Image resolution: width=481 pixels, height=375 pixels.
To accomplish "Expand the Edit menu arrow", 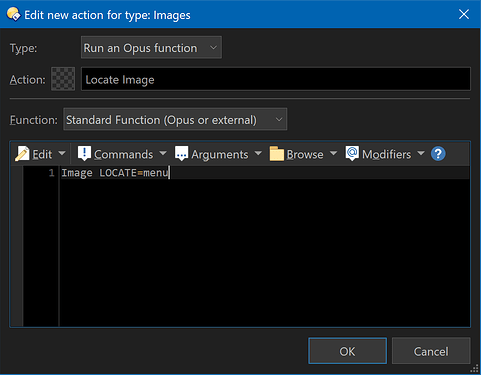I will [x=62, y=153].
